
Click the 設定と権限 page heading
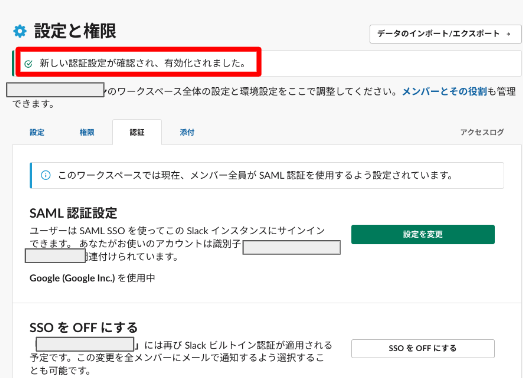[75, 31]
